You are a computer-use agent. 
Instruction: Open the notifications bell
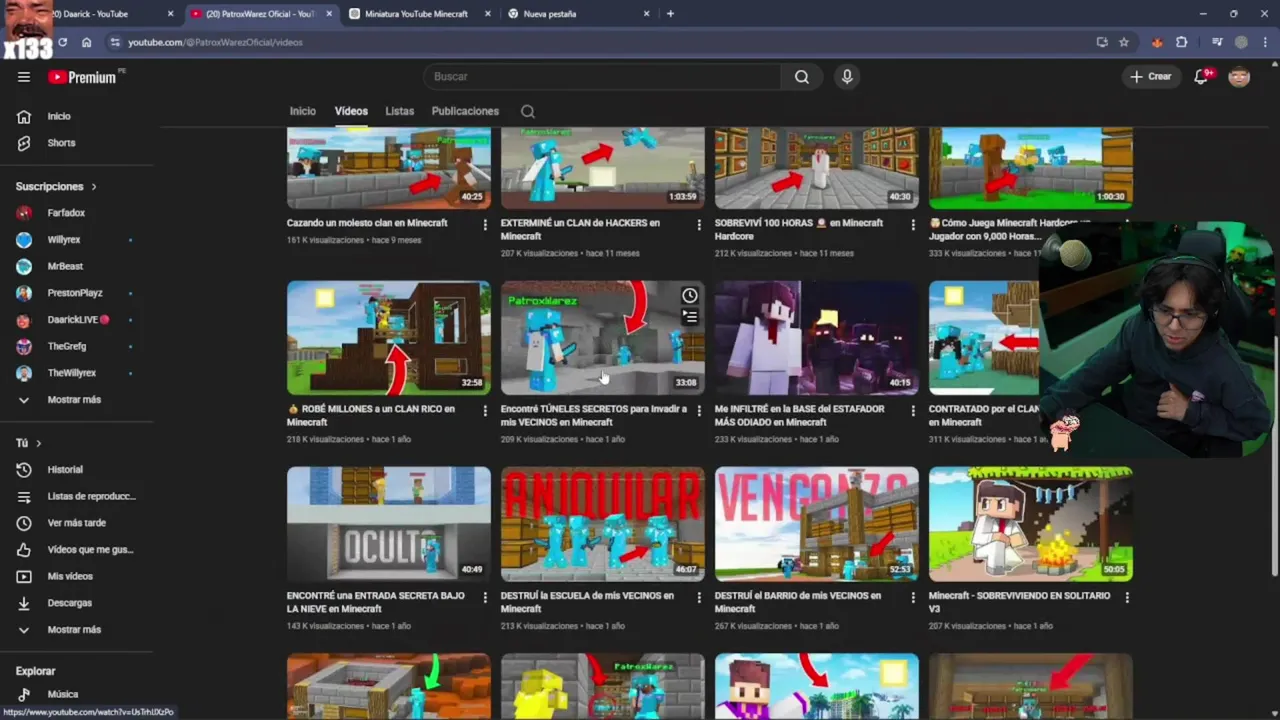(x=1202, y=77)
